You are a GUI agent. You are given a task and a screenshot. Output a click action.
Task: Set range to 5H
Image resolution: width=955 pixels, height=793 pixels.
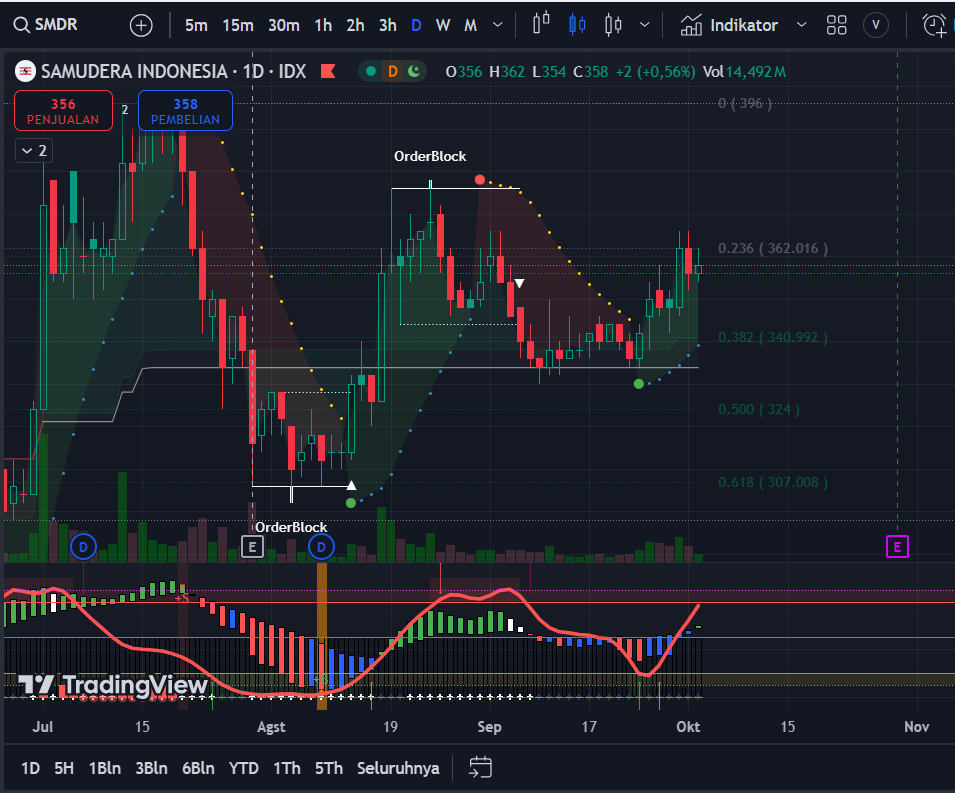coord(64,769)
